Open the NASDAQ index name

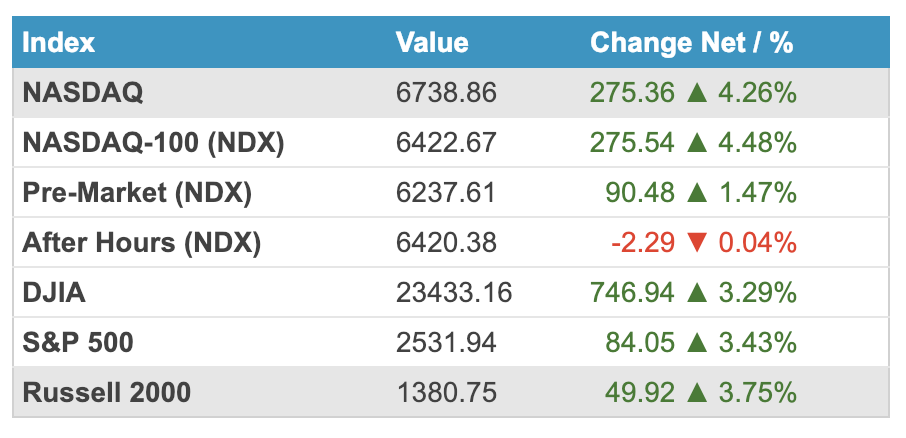coord(83,94)
